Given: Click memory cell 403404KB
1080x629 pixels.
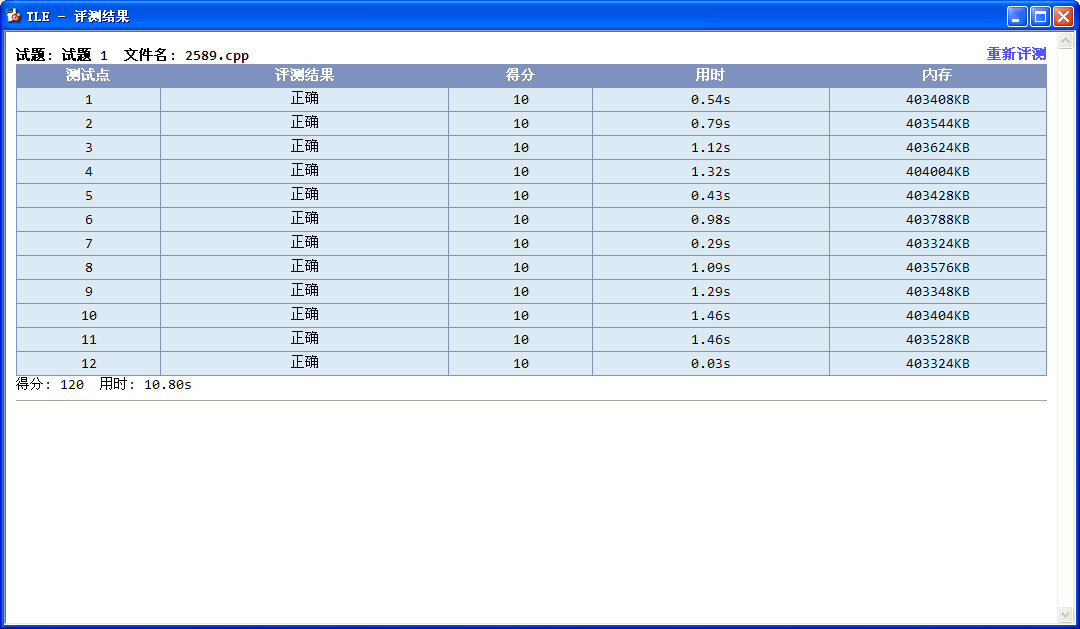Looking at the screenshot, I should pyautogui.click(x=937, y=316).
